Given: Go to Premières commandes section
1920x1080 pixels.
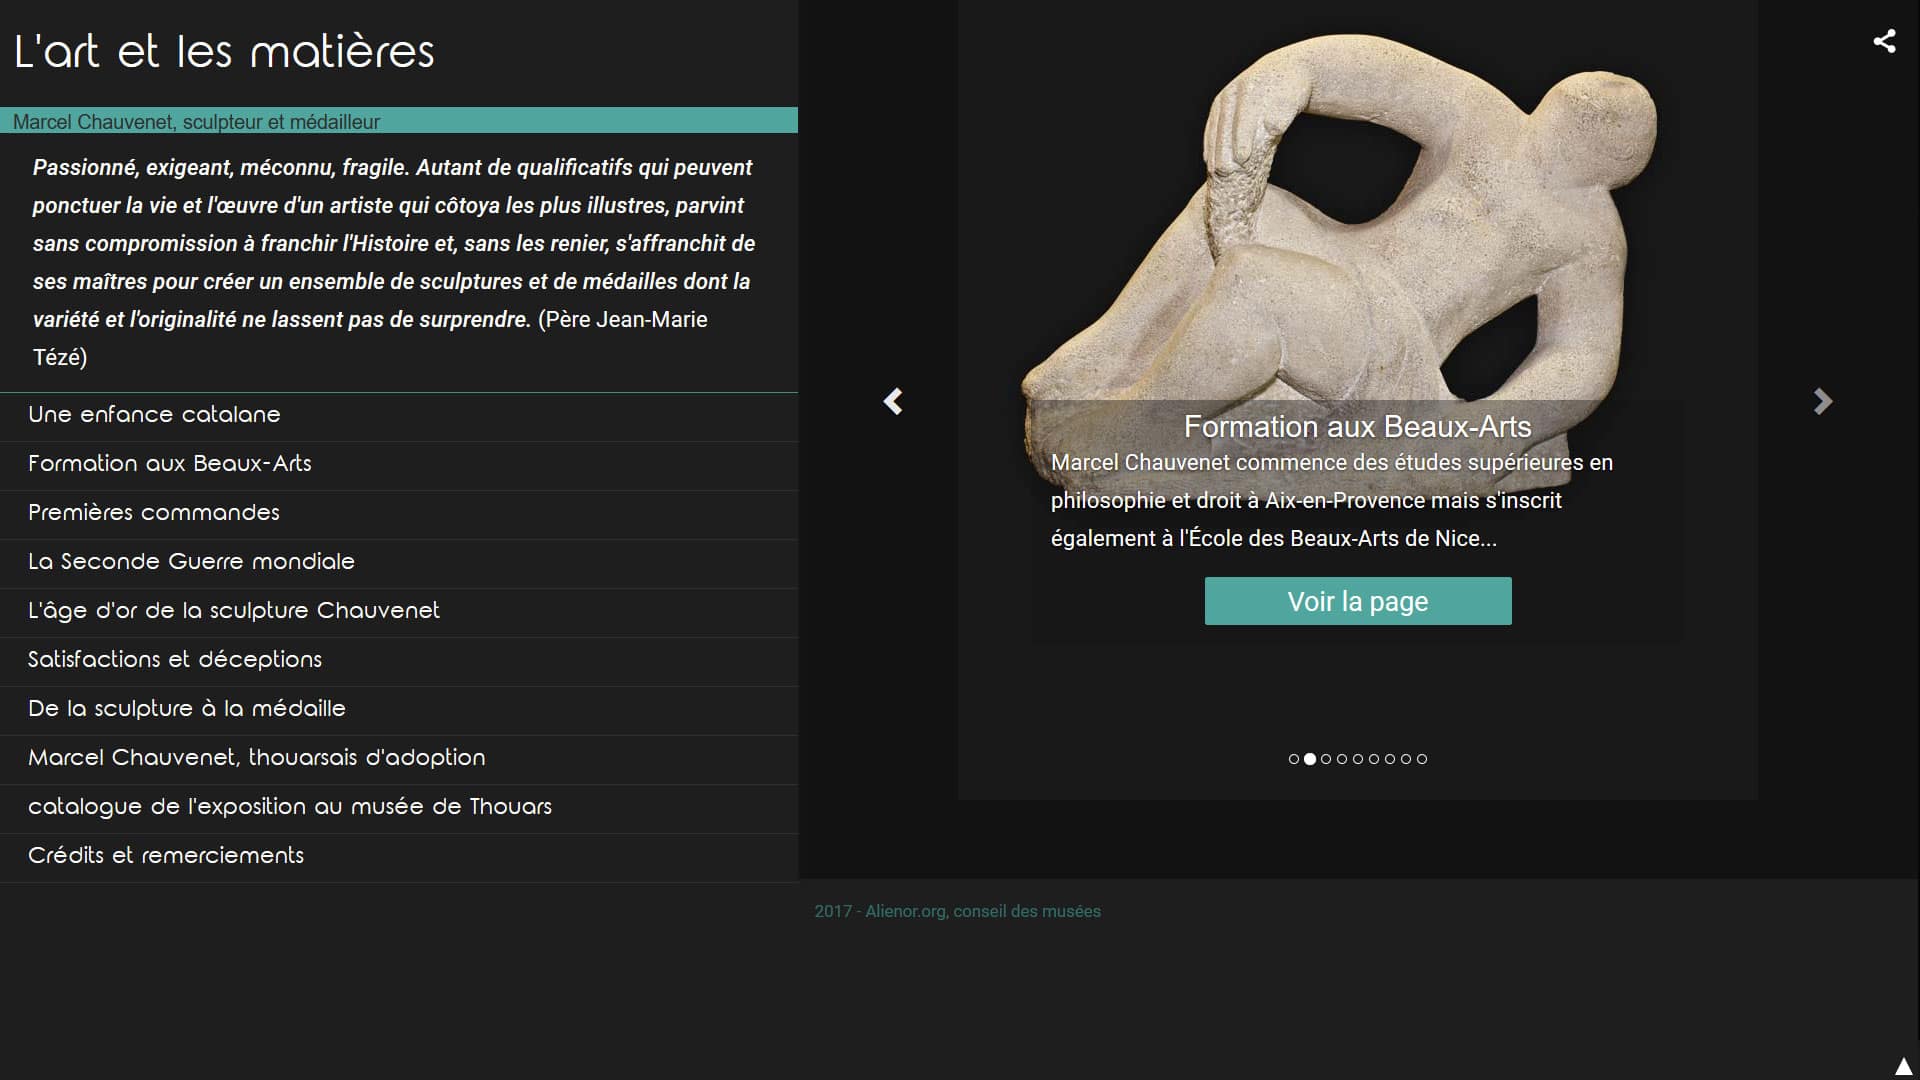Looking at the screenshot, I should [154, 513].
